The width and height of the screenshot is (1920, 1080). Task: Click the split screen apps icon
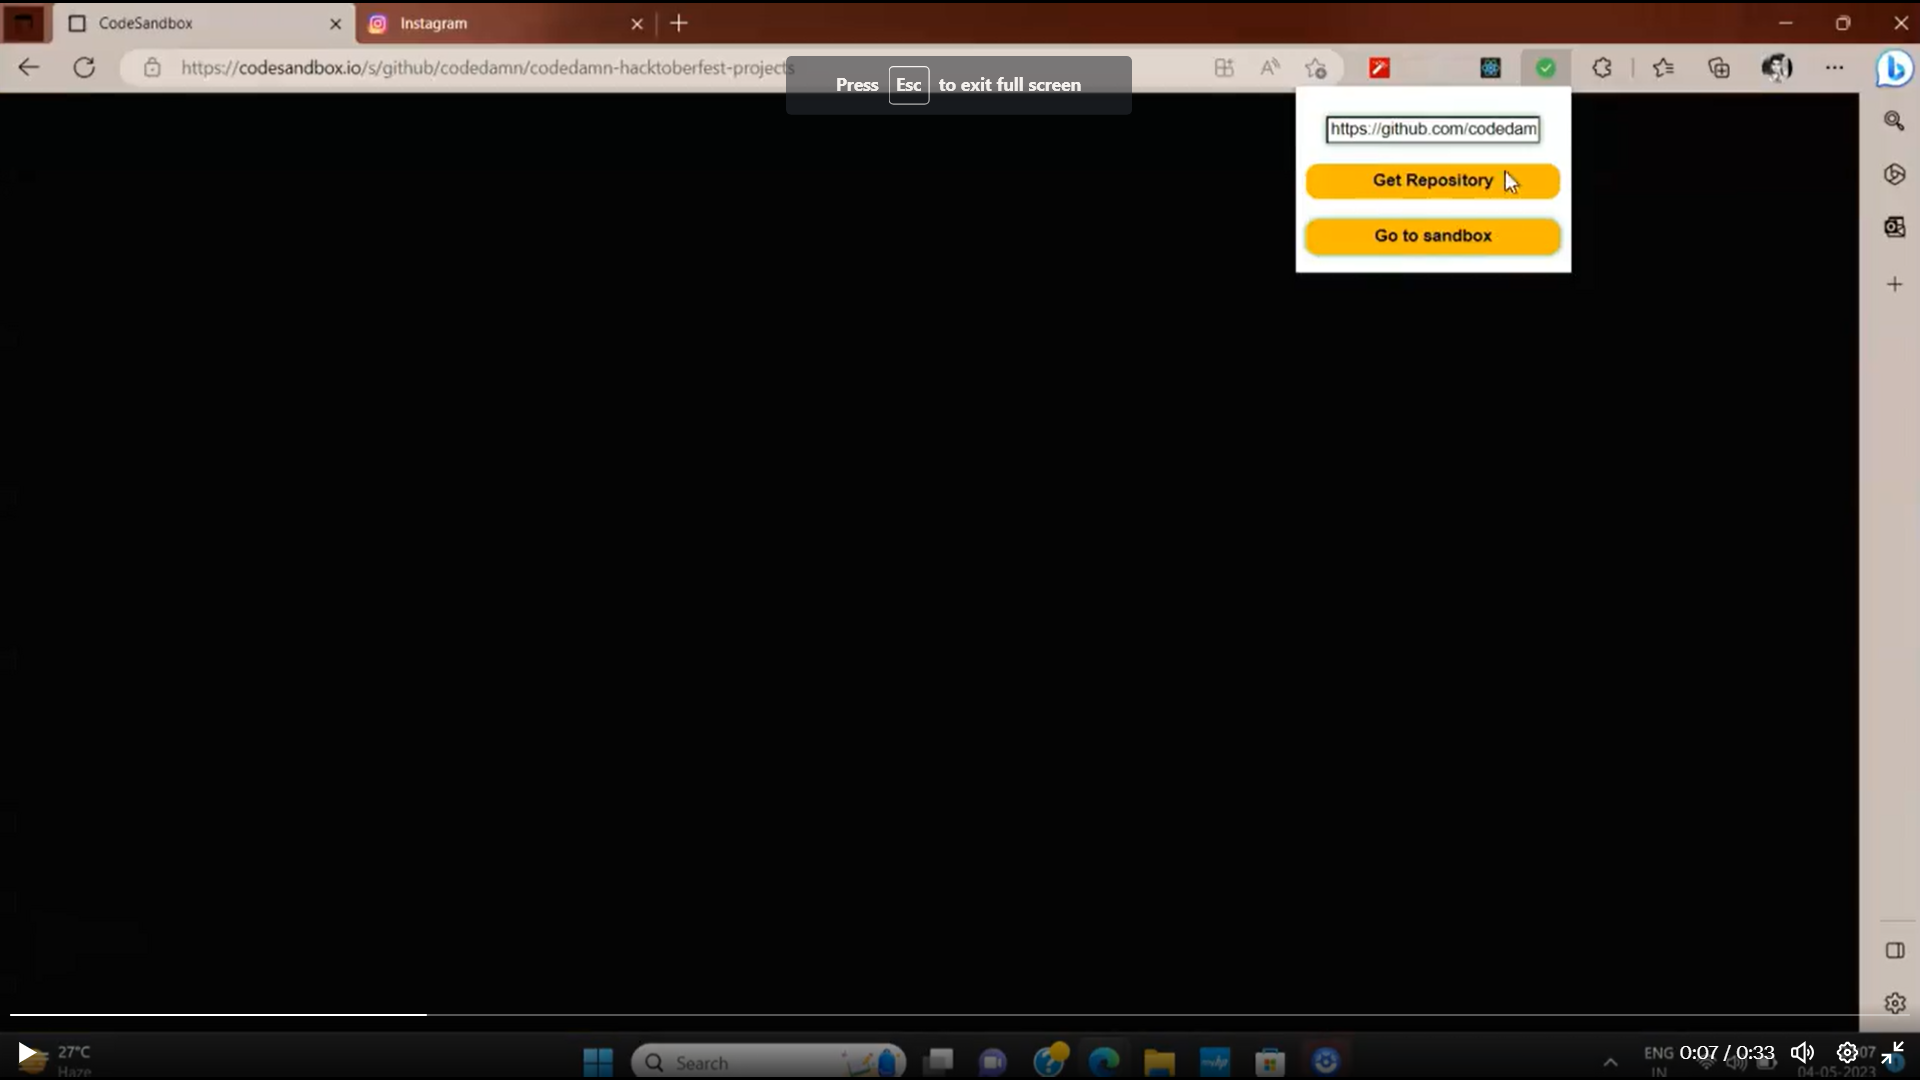tap(1224, 68)
